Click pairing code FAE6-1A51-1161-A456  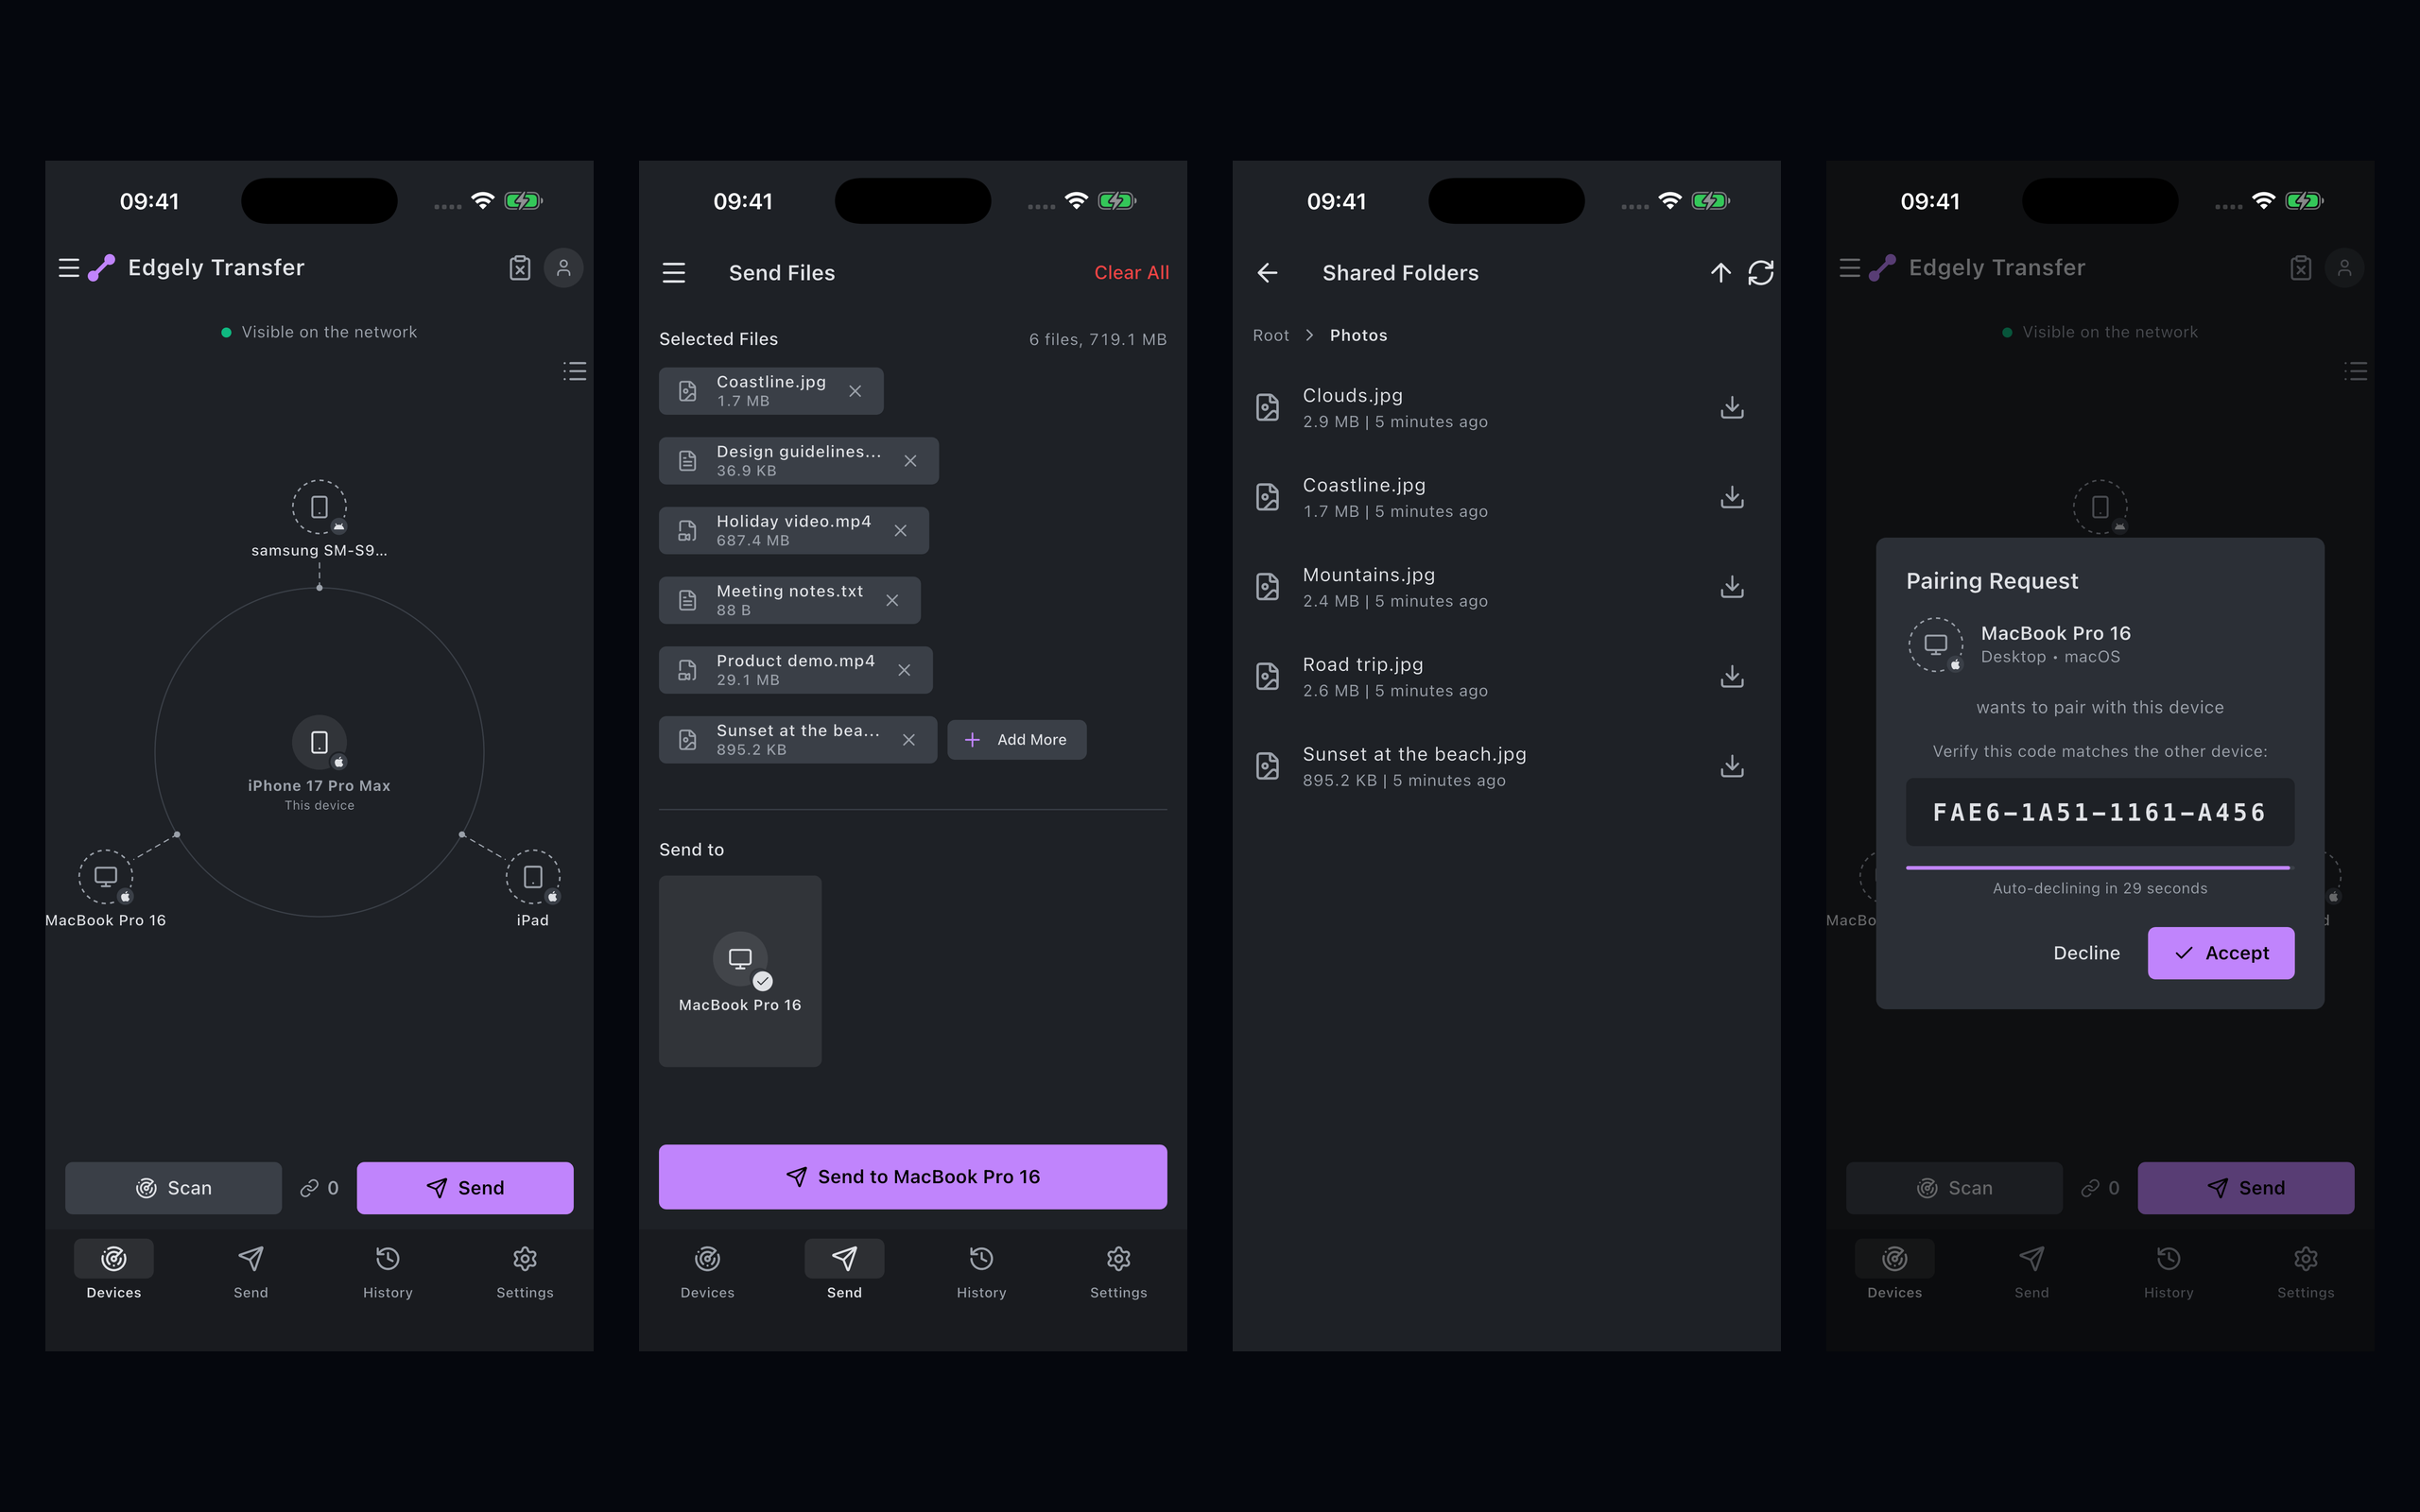[2100, 812]
